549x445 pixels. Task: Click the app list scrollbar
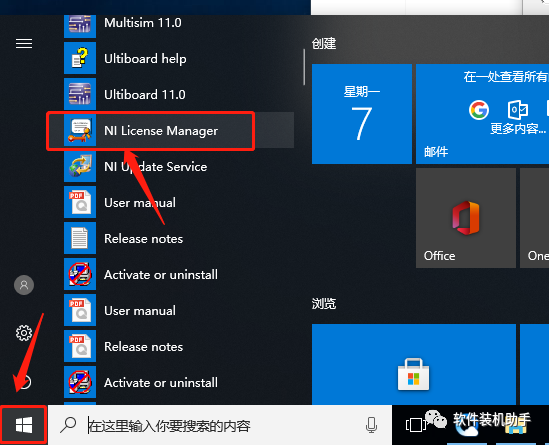304,67
